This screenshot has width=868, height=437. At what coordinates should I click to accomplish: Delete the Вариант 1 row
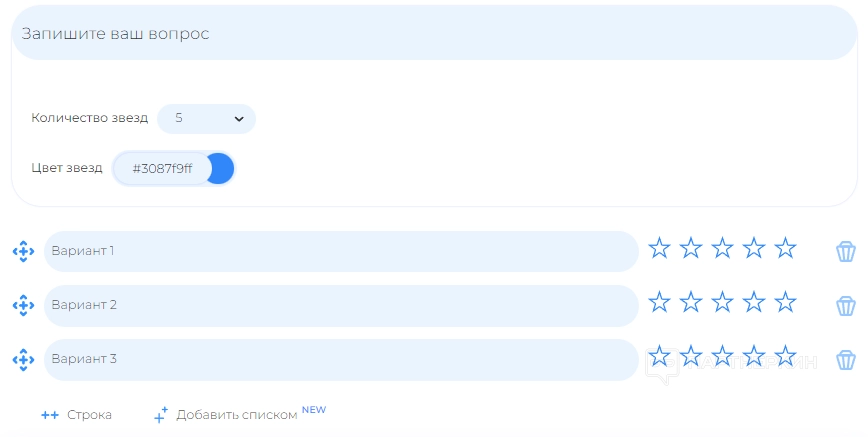(846, 251)
